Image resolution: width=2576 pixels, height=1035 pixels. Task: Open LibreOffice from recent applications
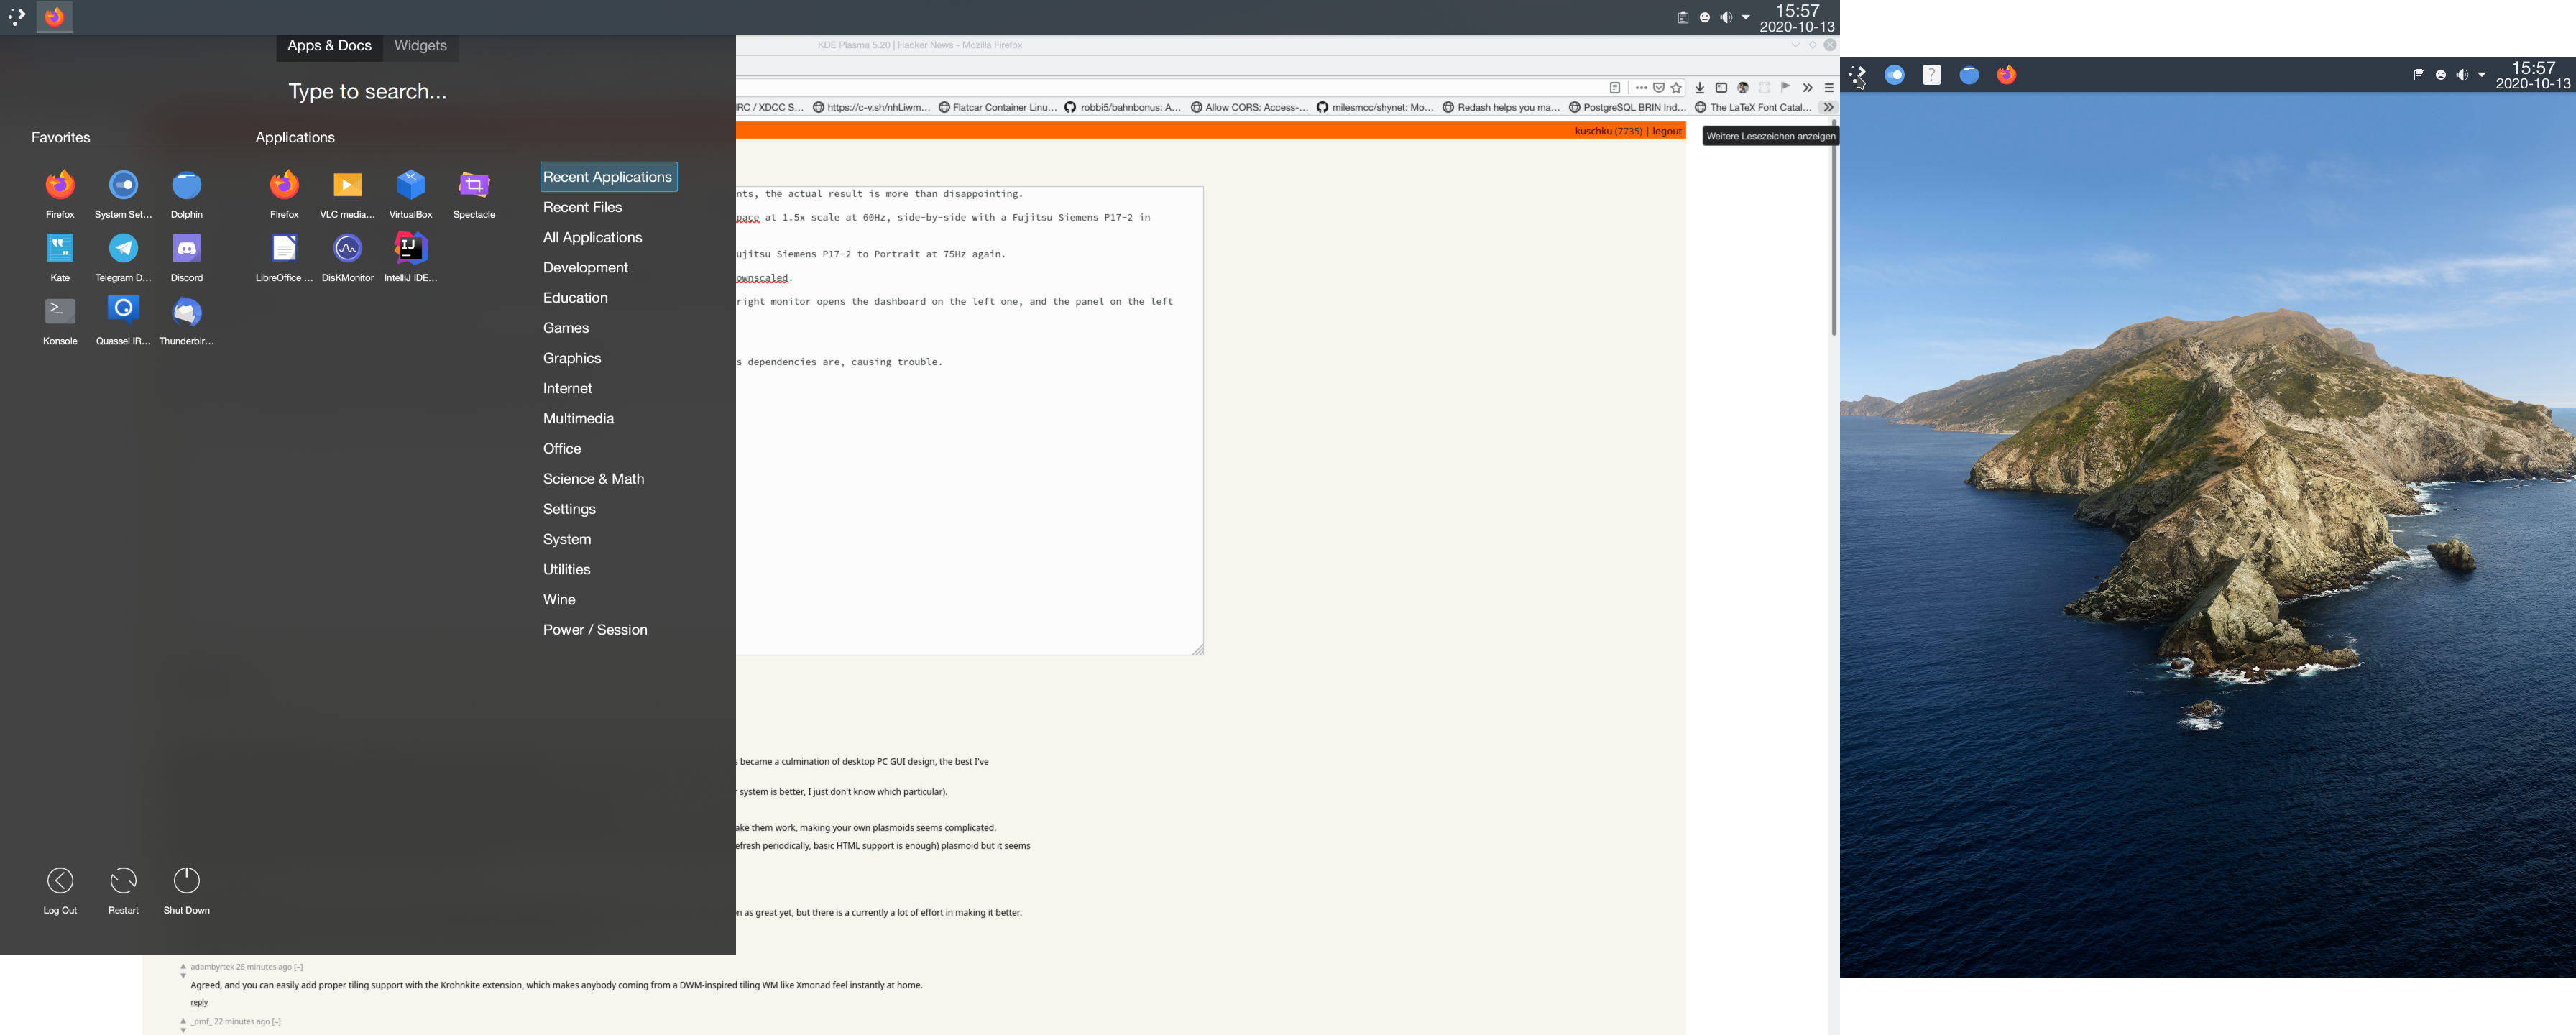(x=284, y=257)
